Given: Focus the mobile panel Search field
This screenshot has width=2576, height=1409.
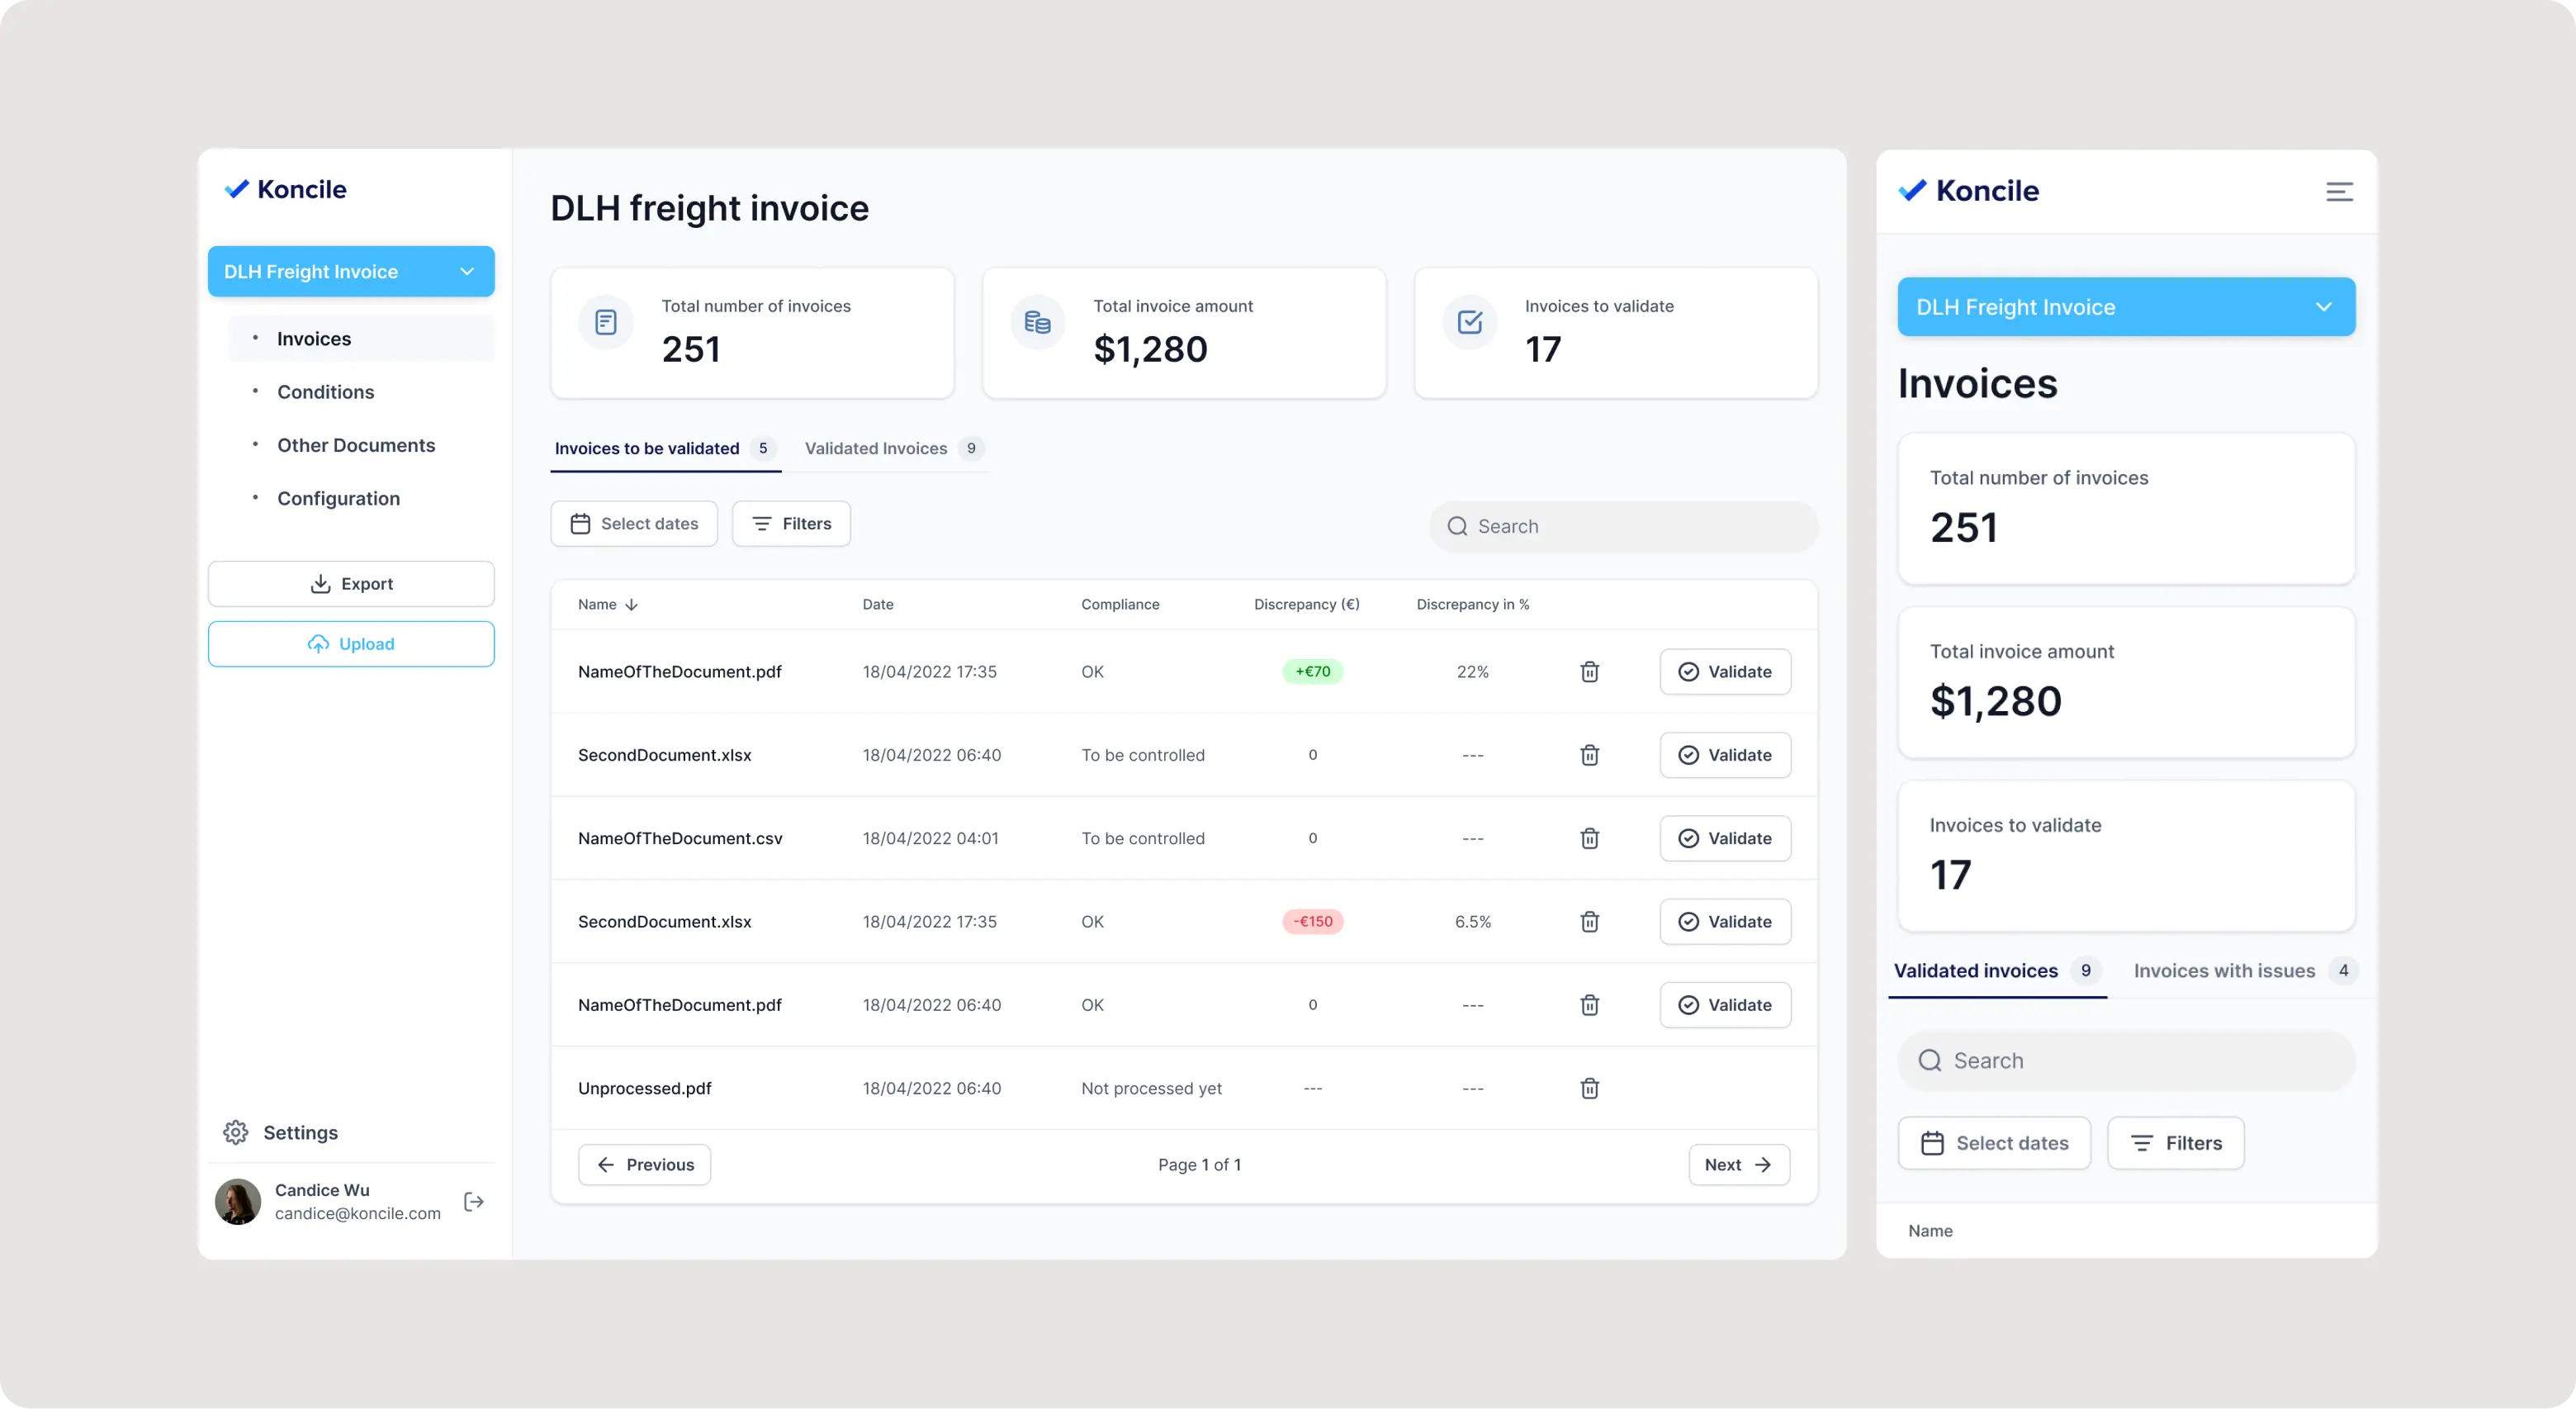Looking at the screenshot, I should pos(2126,1060).
